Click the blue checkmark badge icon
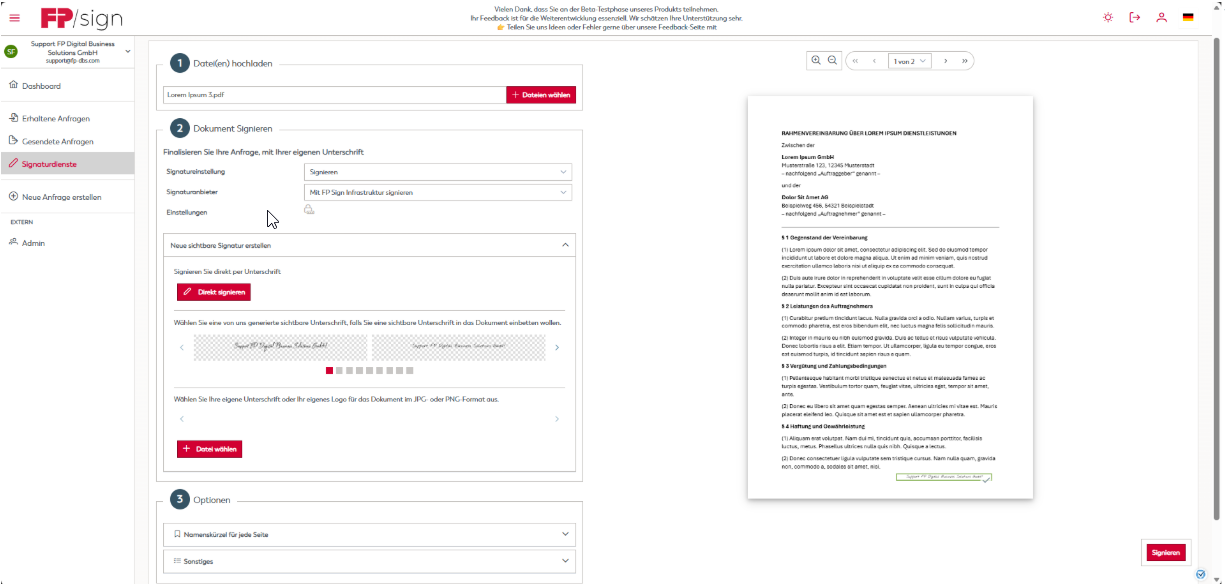This screenshot has height=584, width=1225. (1200, 574)
